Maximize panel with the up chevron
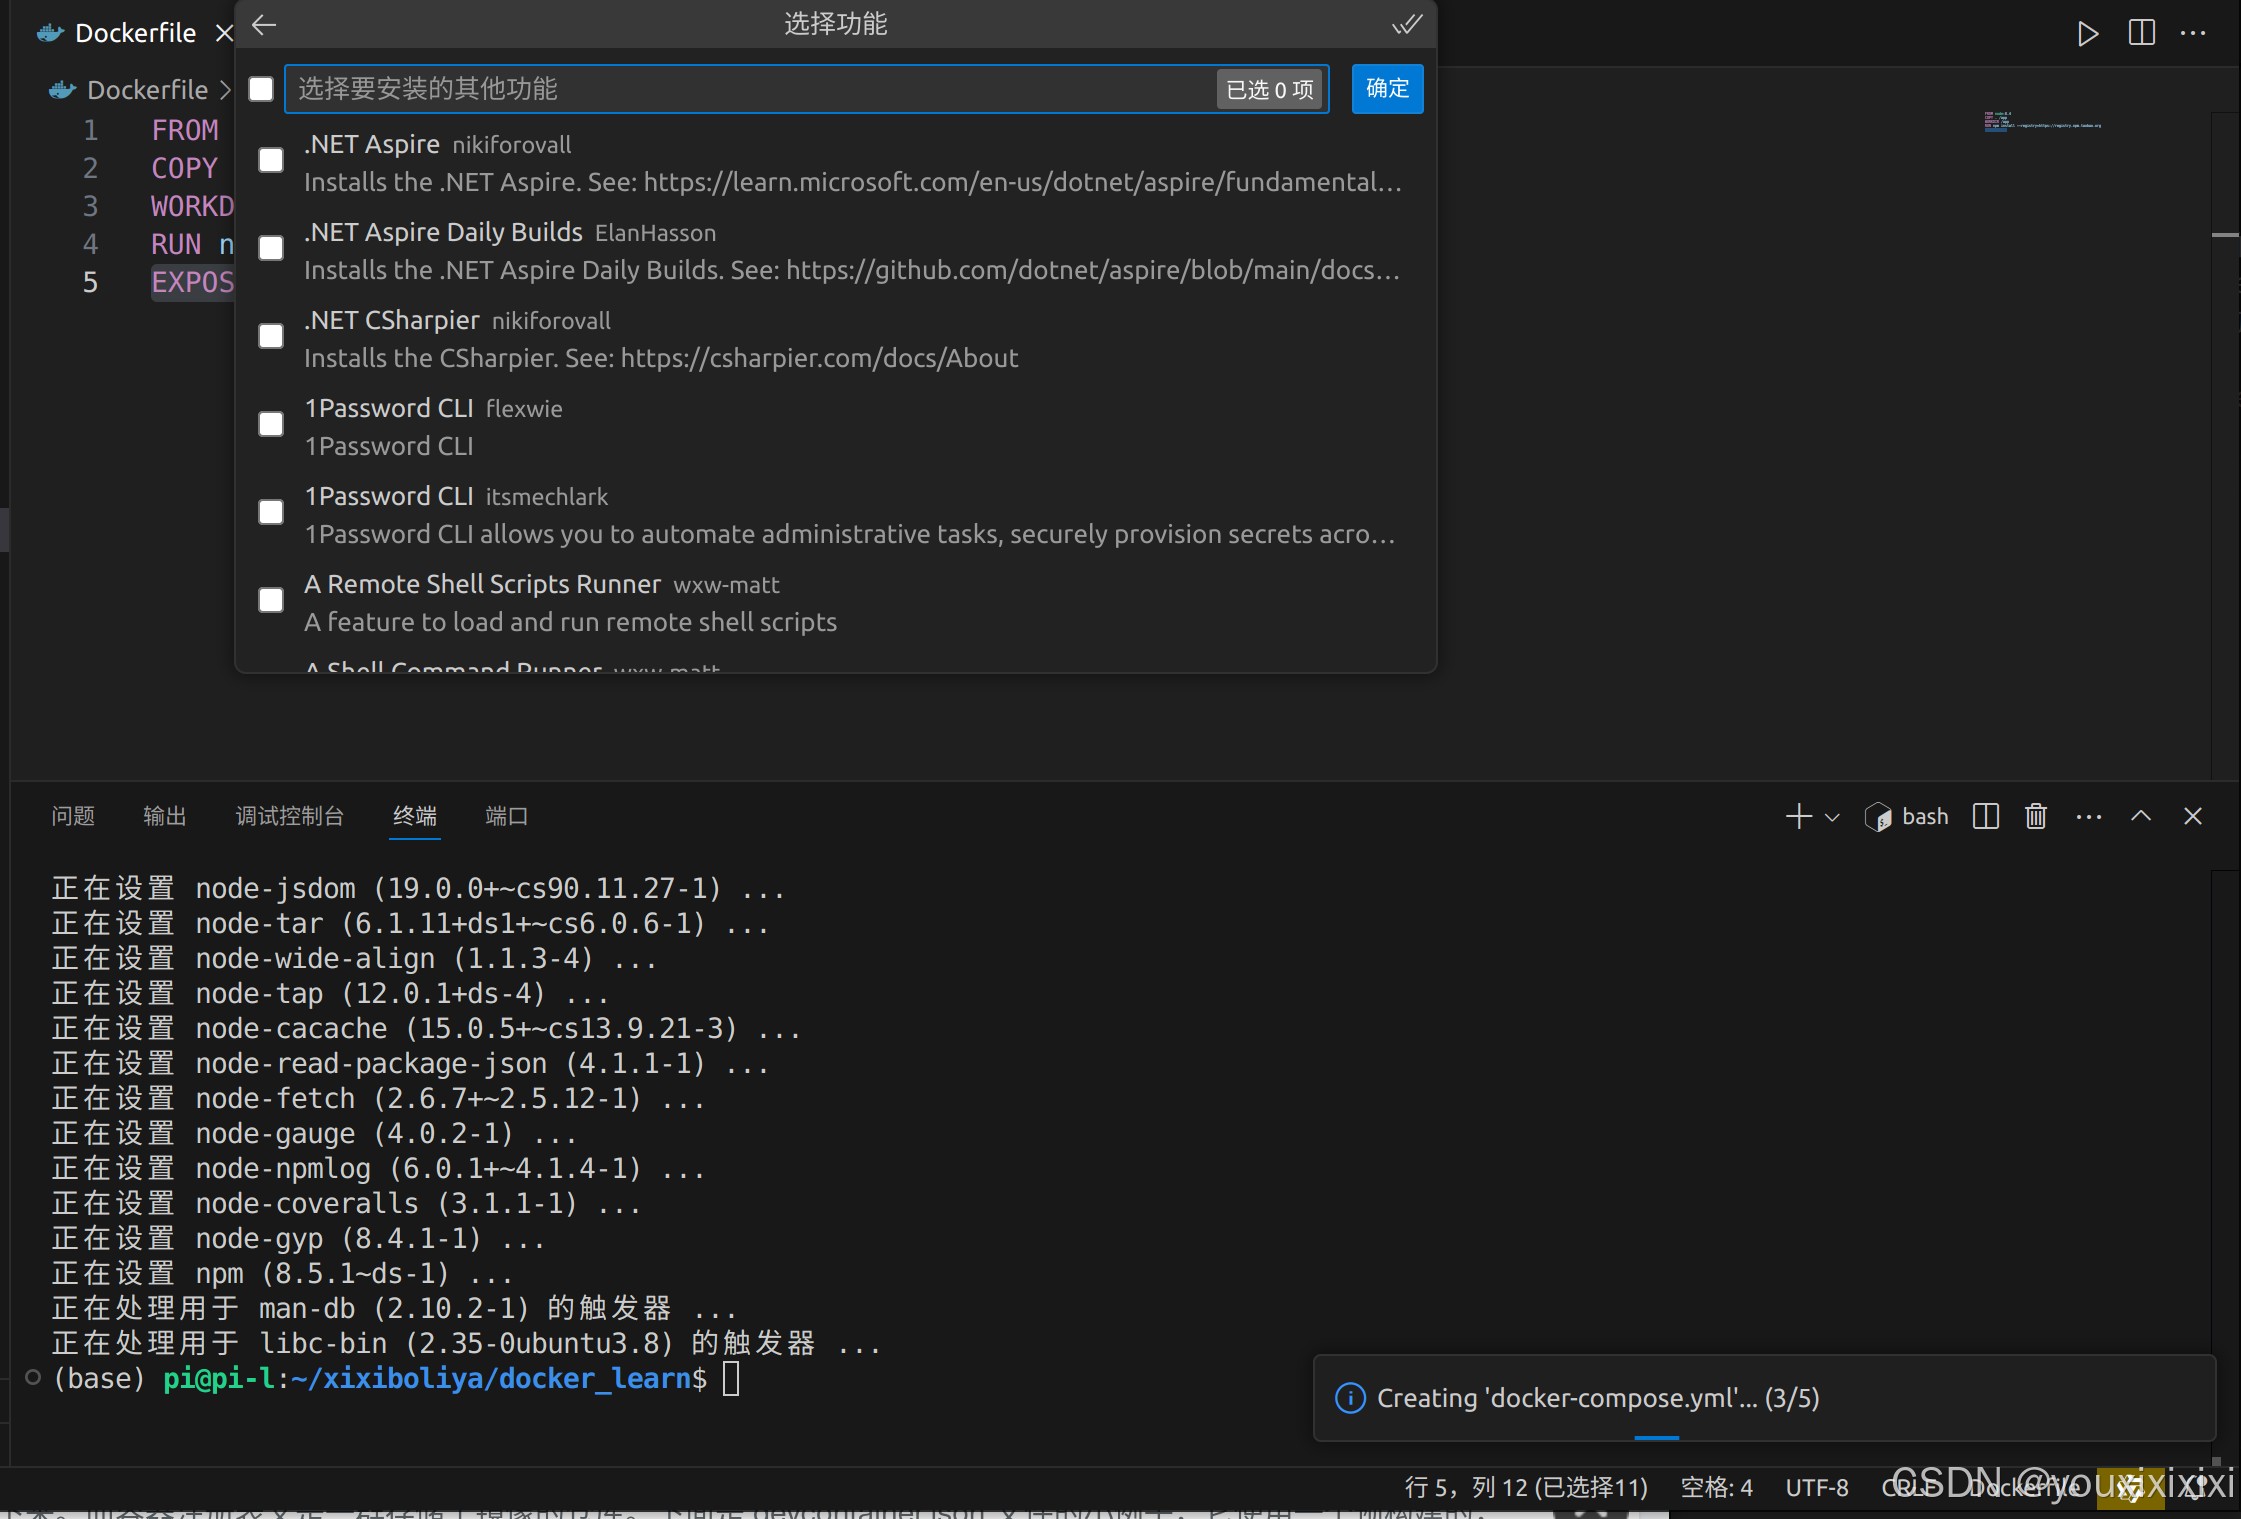Viewport: 2241px width, 1519px height. 2141,816
